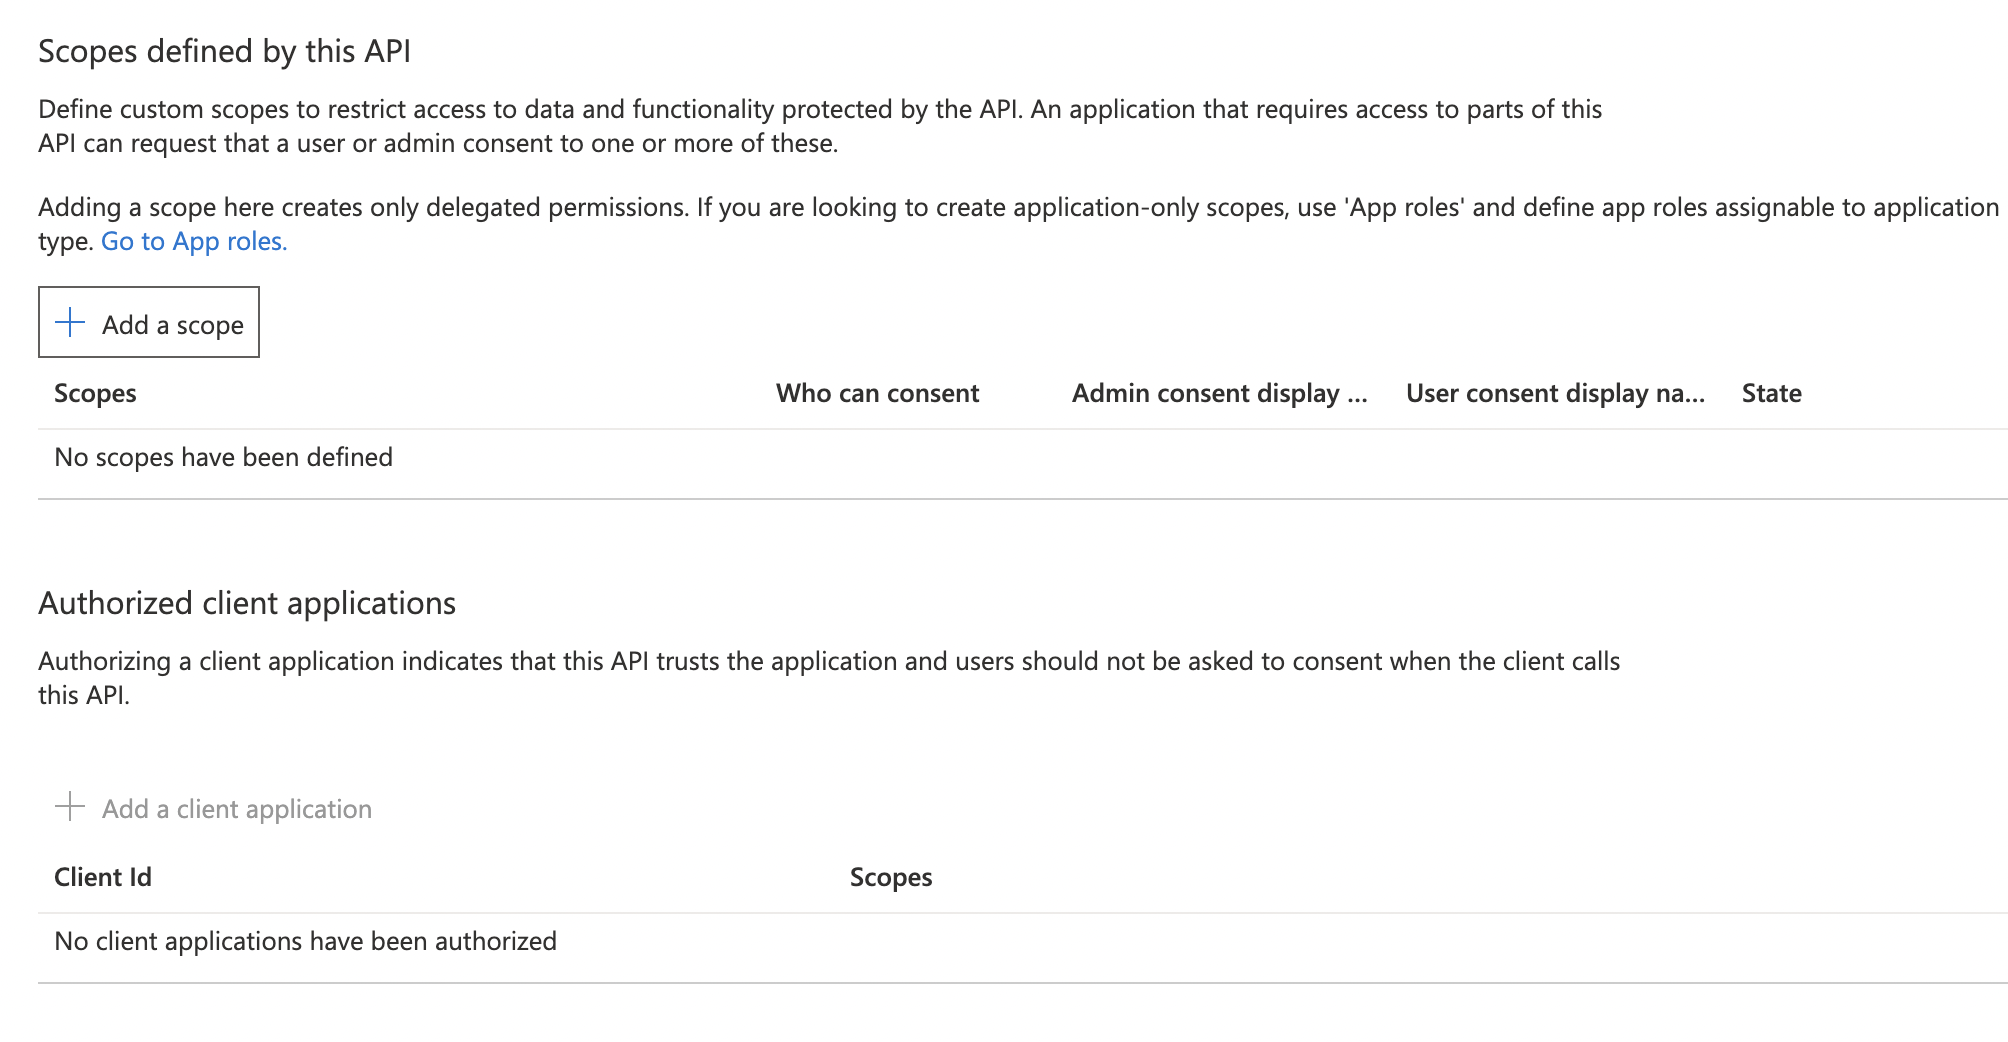Click the plus icon beside Add a client application
This screenshot has height=1042, width=2008.
(70, 807)
